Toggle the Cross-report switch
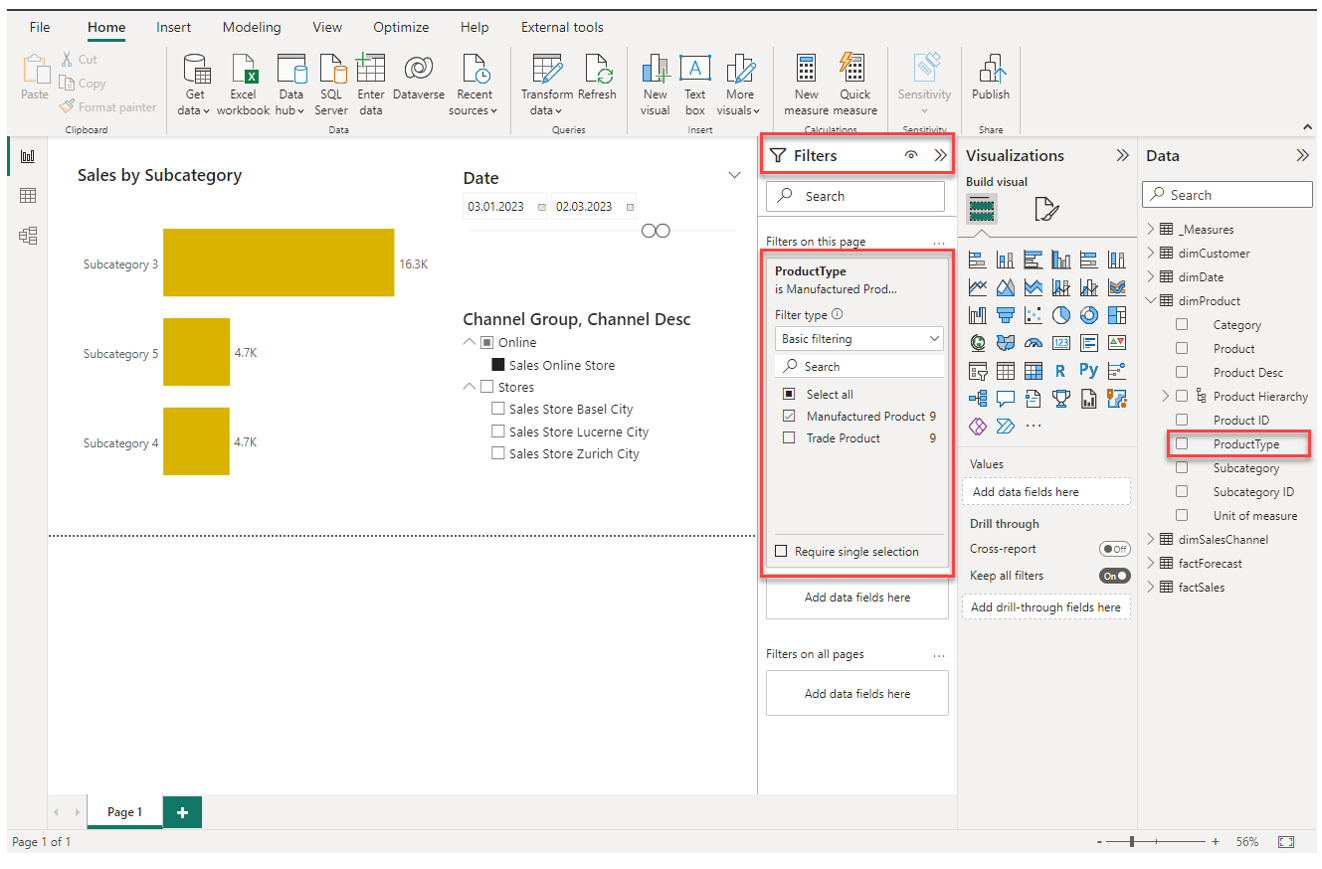 (x=1114, y=549)
